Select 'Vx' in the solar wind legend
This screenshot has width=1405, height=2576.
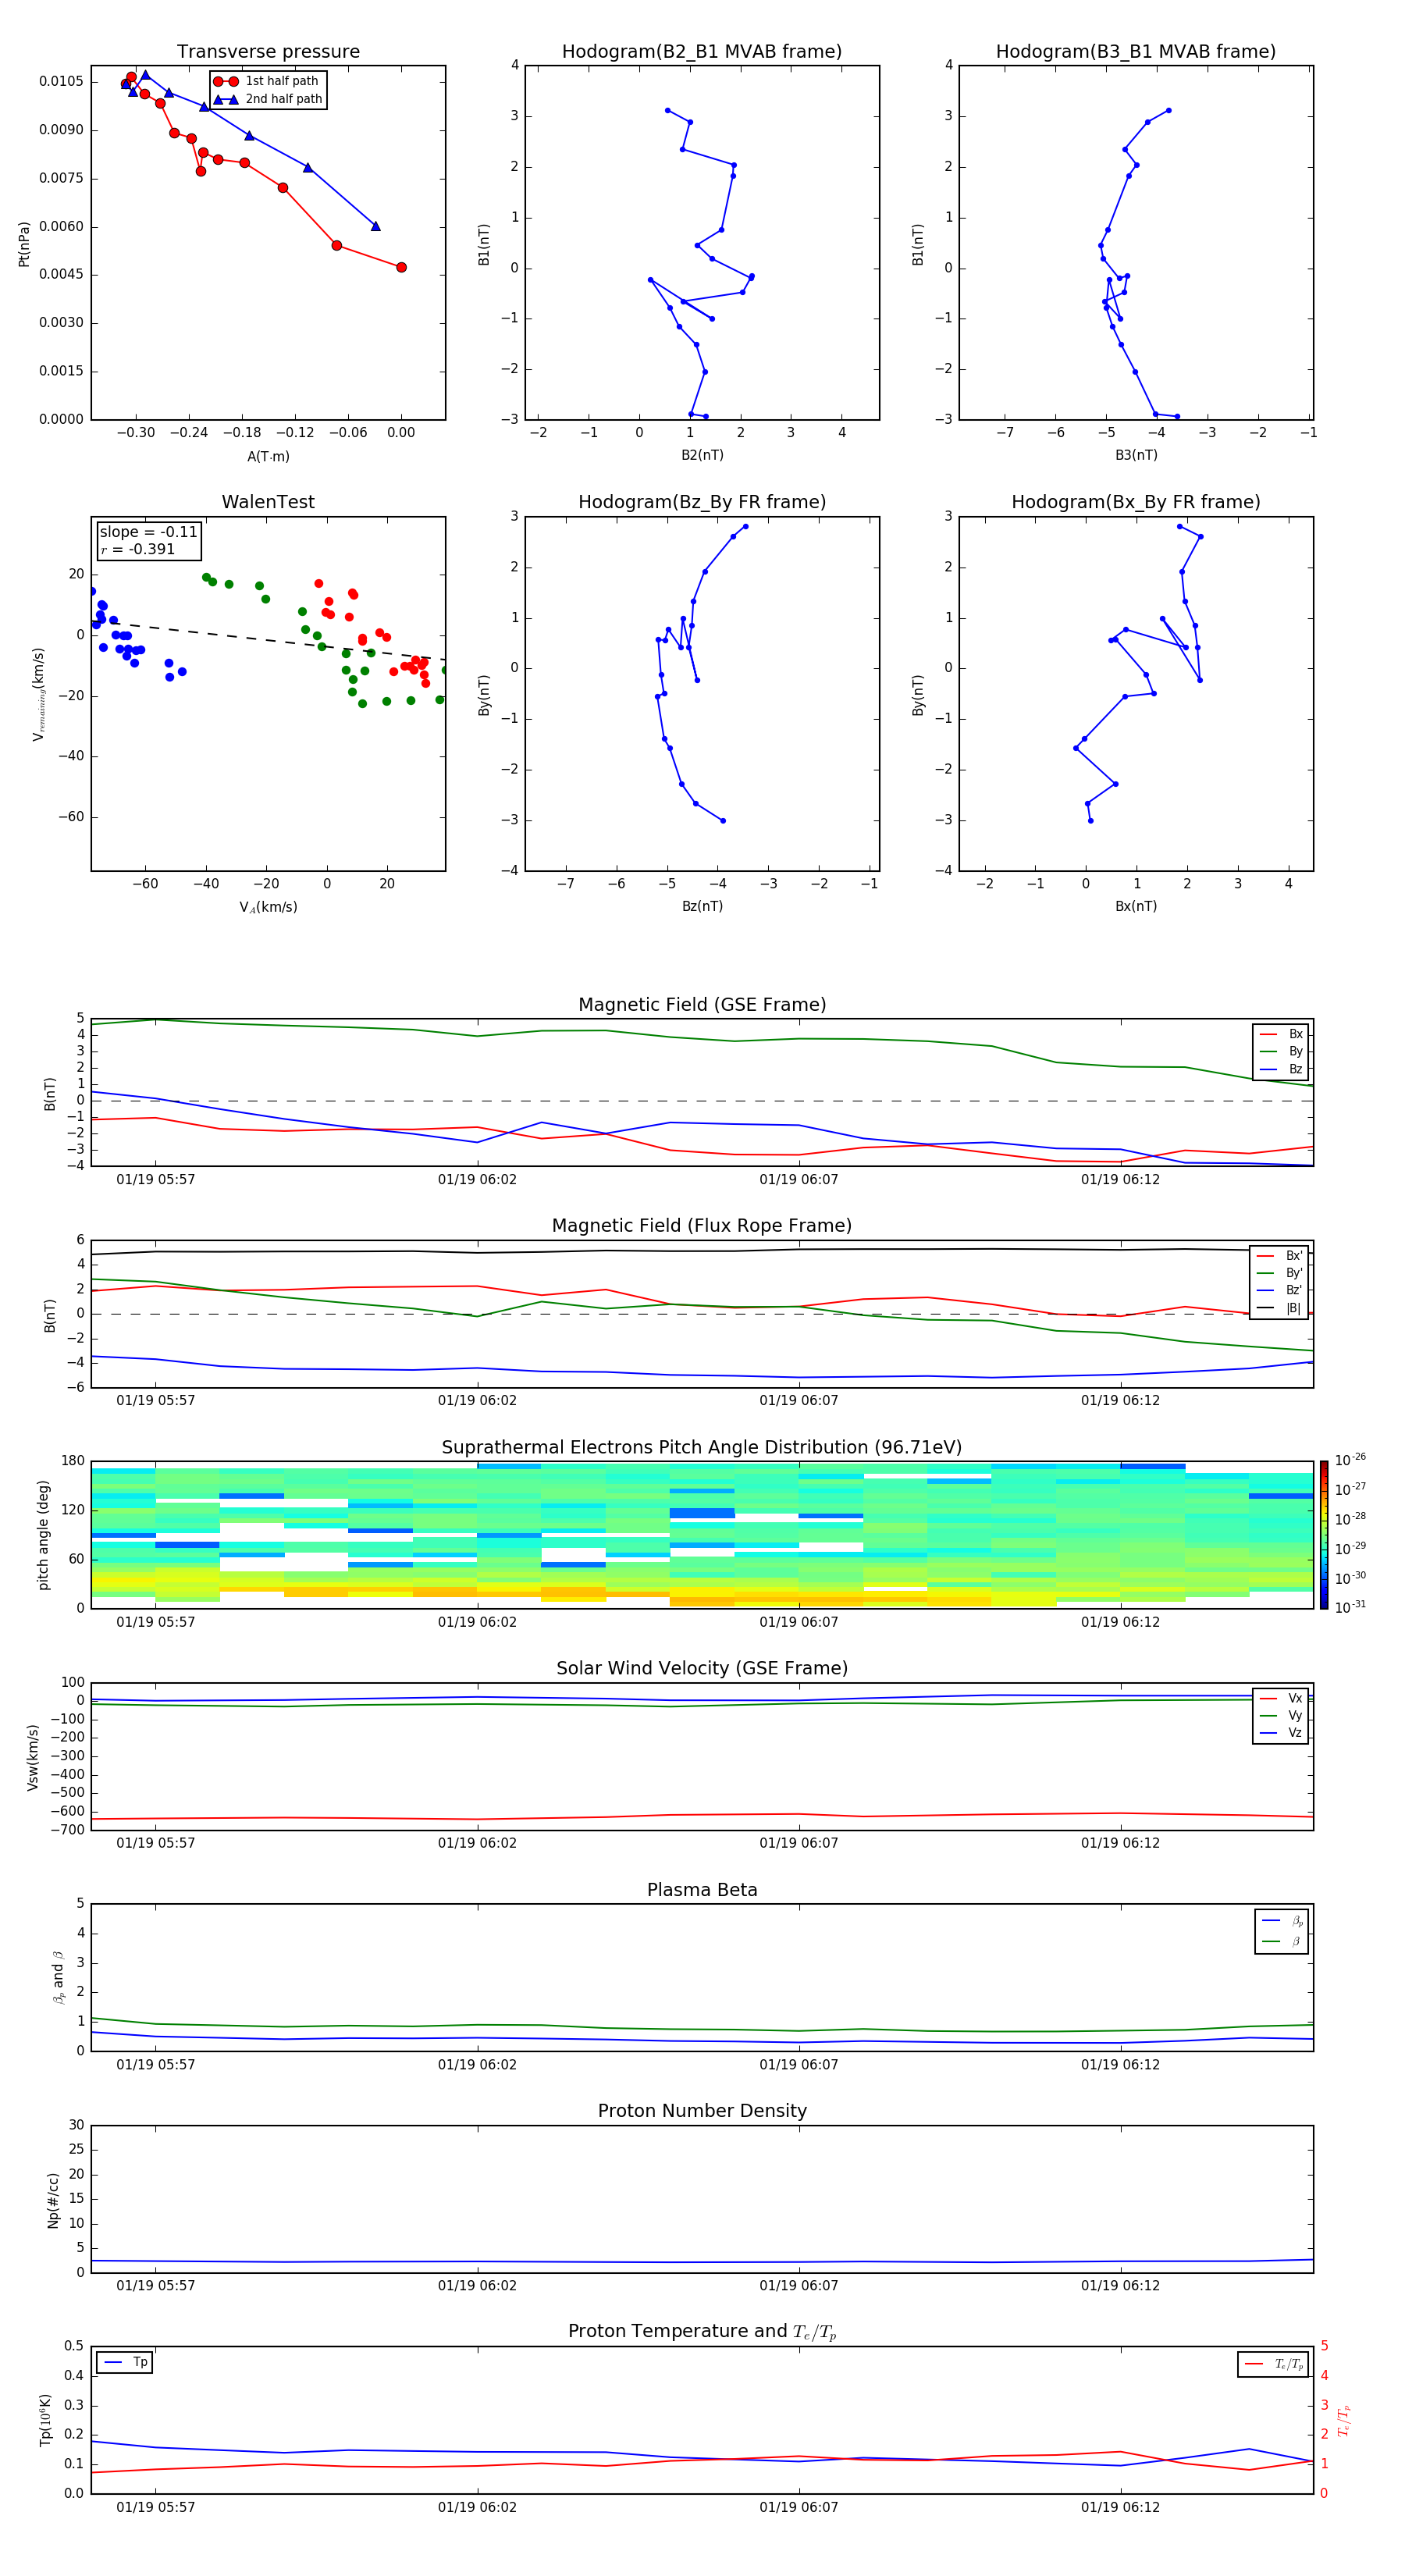[x=1281, y=1698]
